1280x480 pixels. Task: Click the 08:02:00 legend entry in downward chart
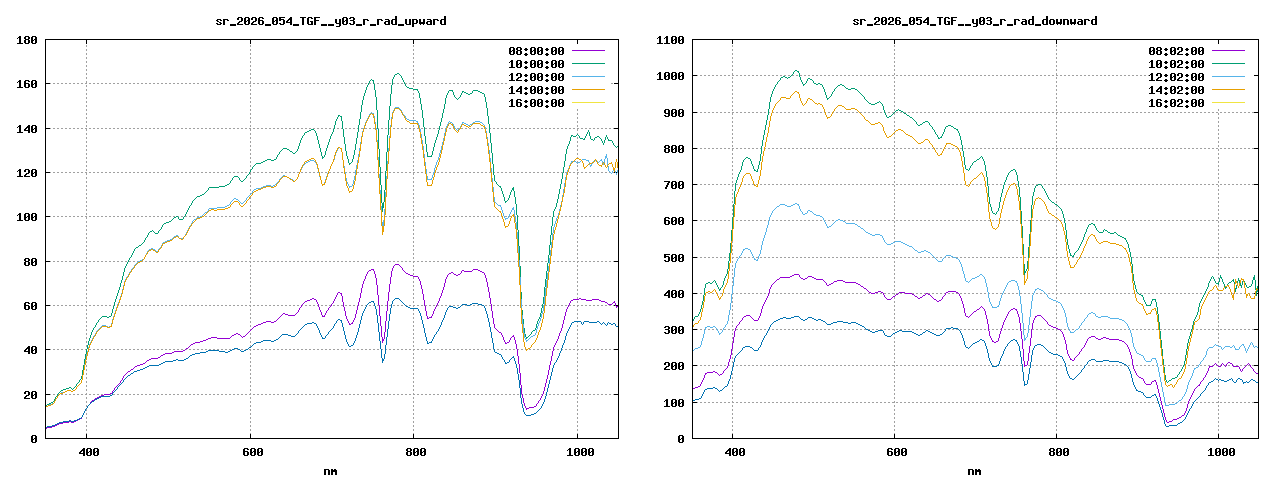[x=1176, y=51]
